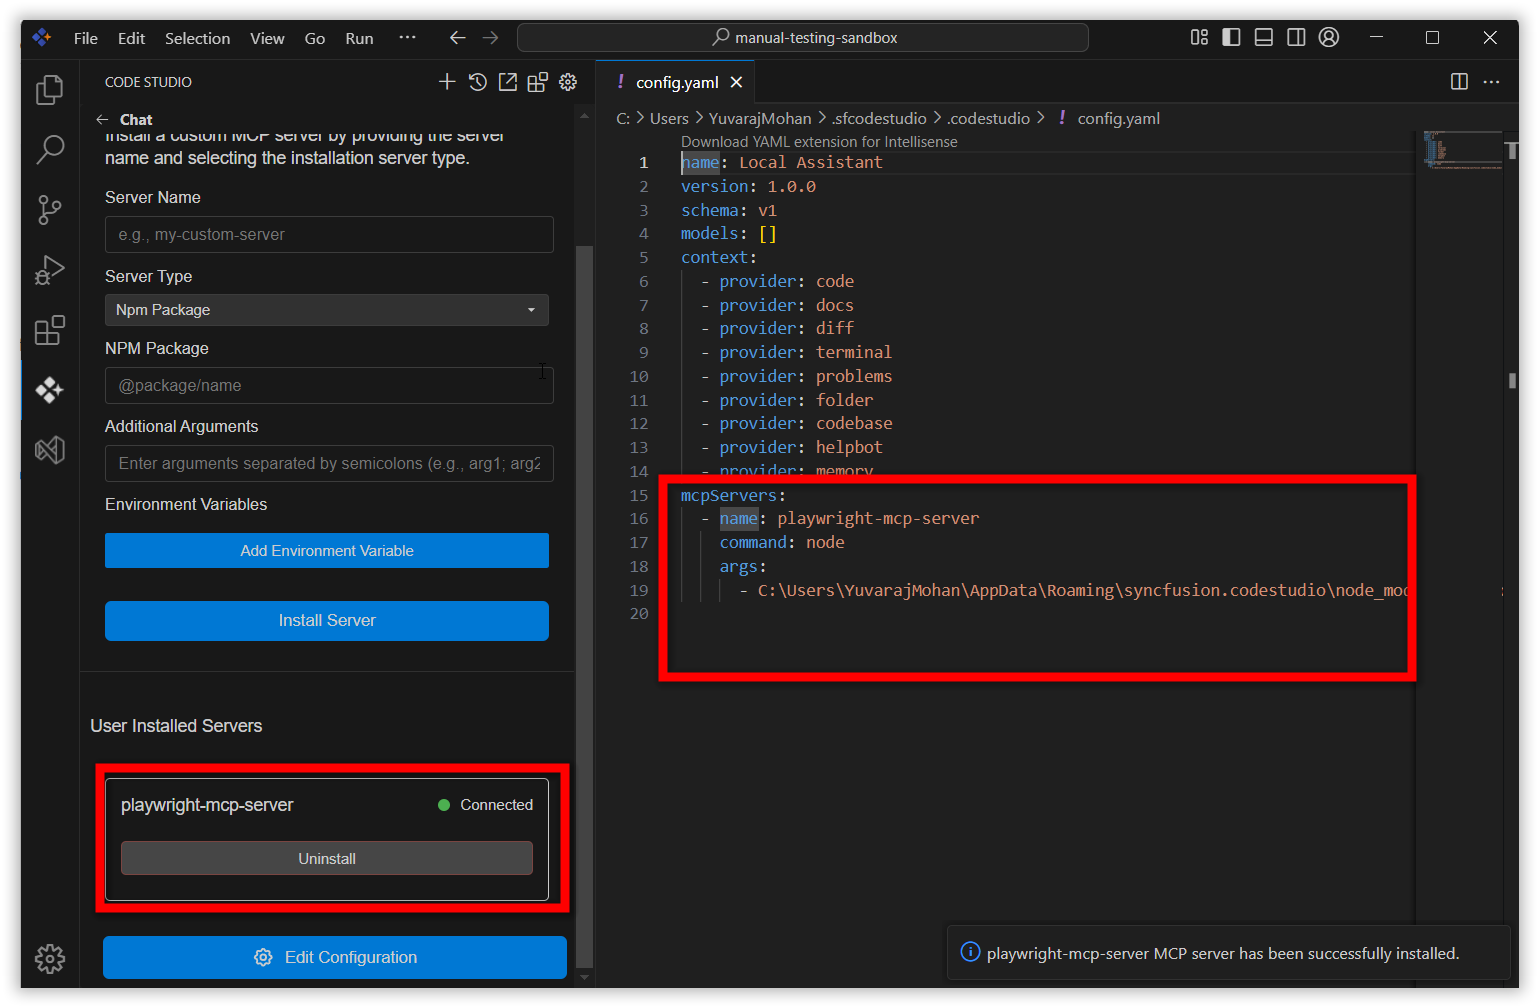Open Accounts profile icon in title bar
Screen dimensions: 1539x1008
(1329, 37)
